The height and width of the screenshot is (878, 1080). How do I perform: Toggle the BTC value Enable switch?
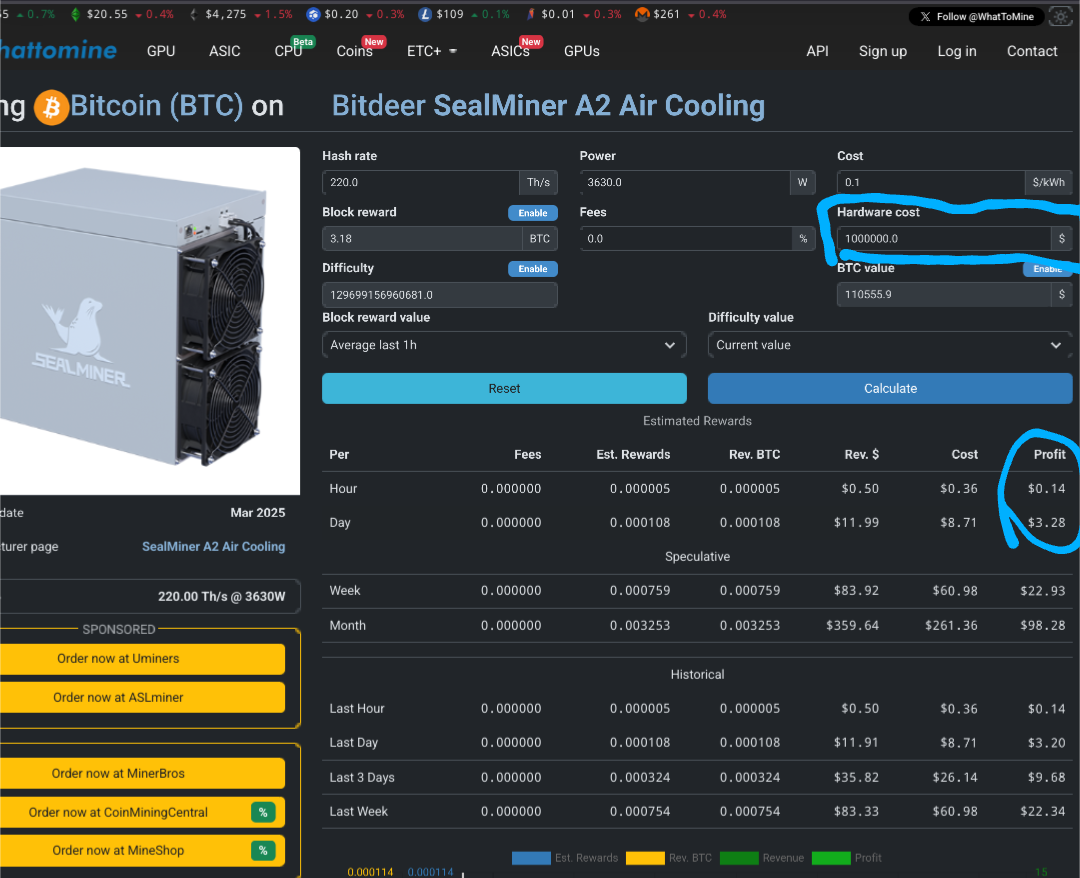1046,269
